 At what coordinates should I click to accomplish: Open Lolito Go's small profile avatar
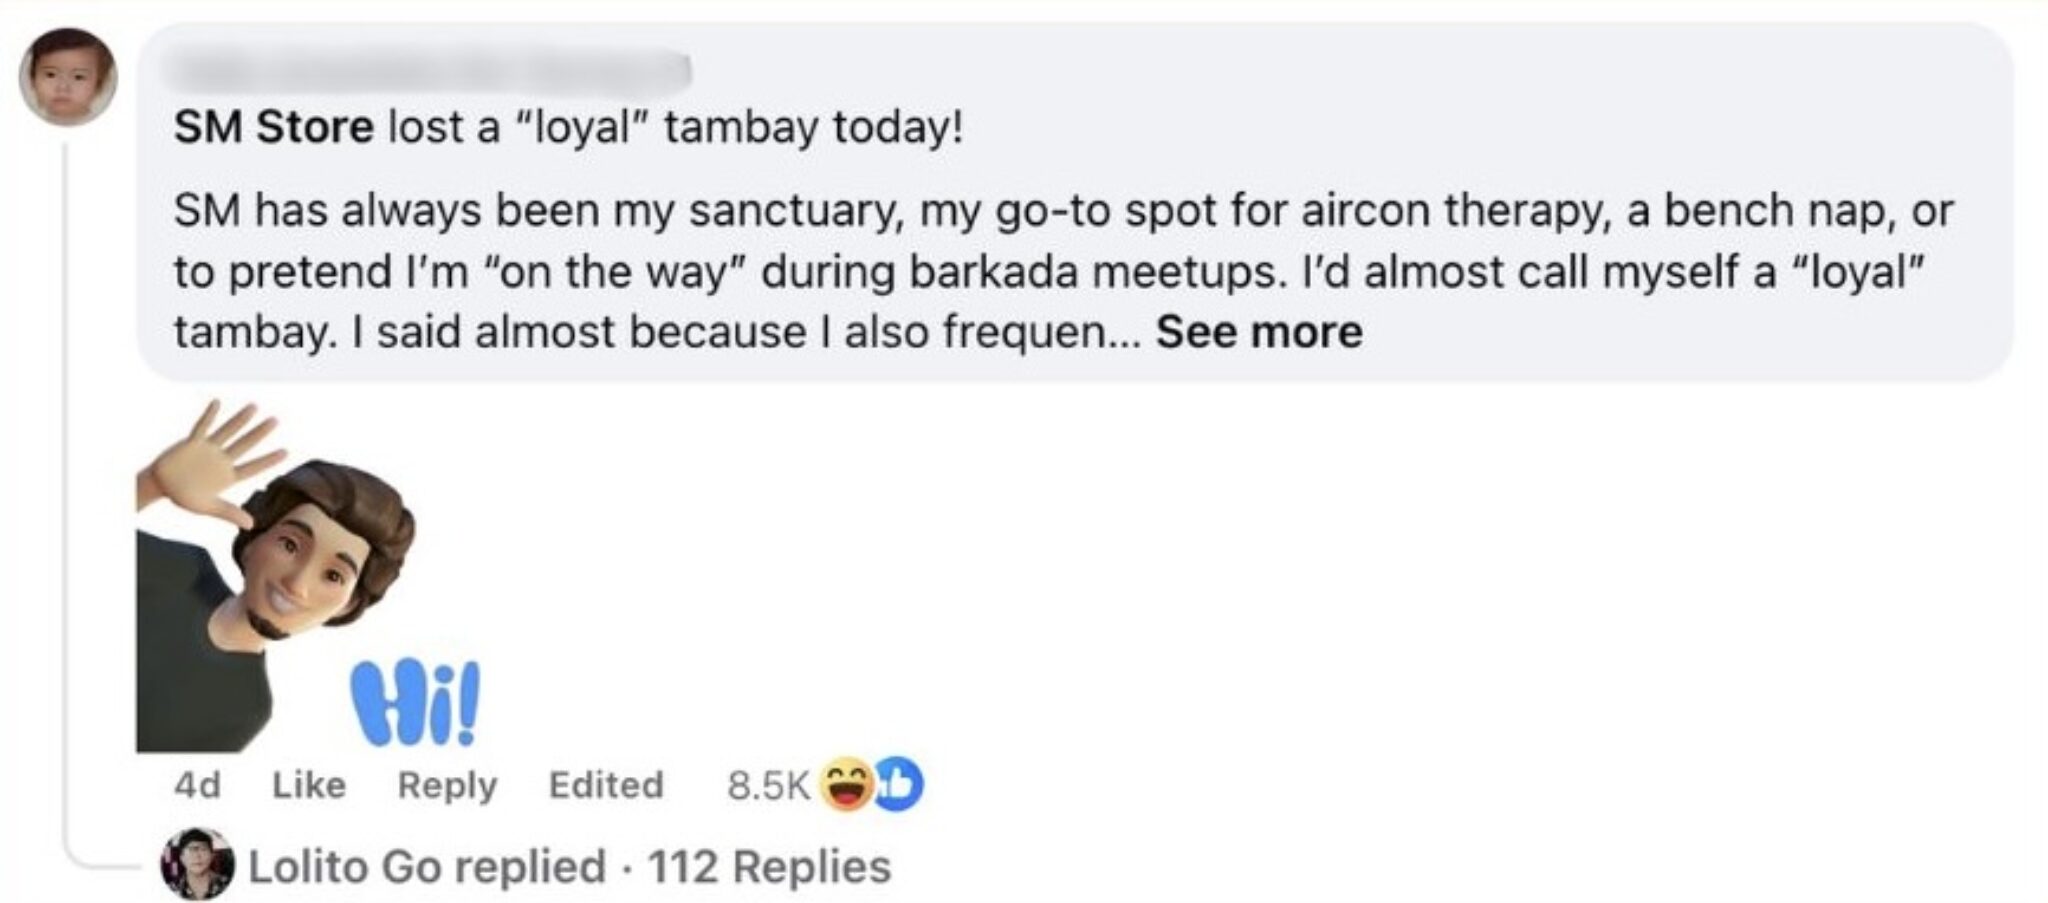[x=196, y=865]
